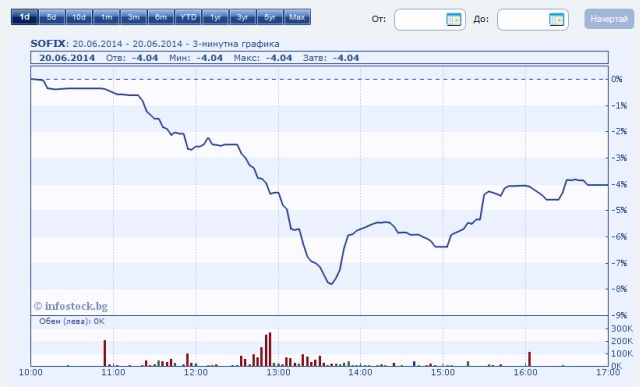Show the YTD chart range
640x387 pixels.
(x=188, y=17)
